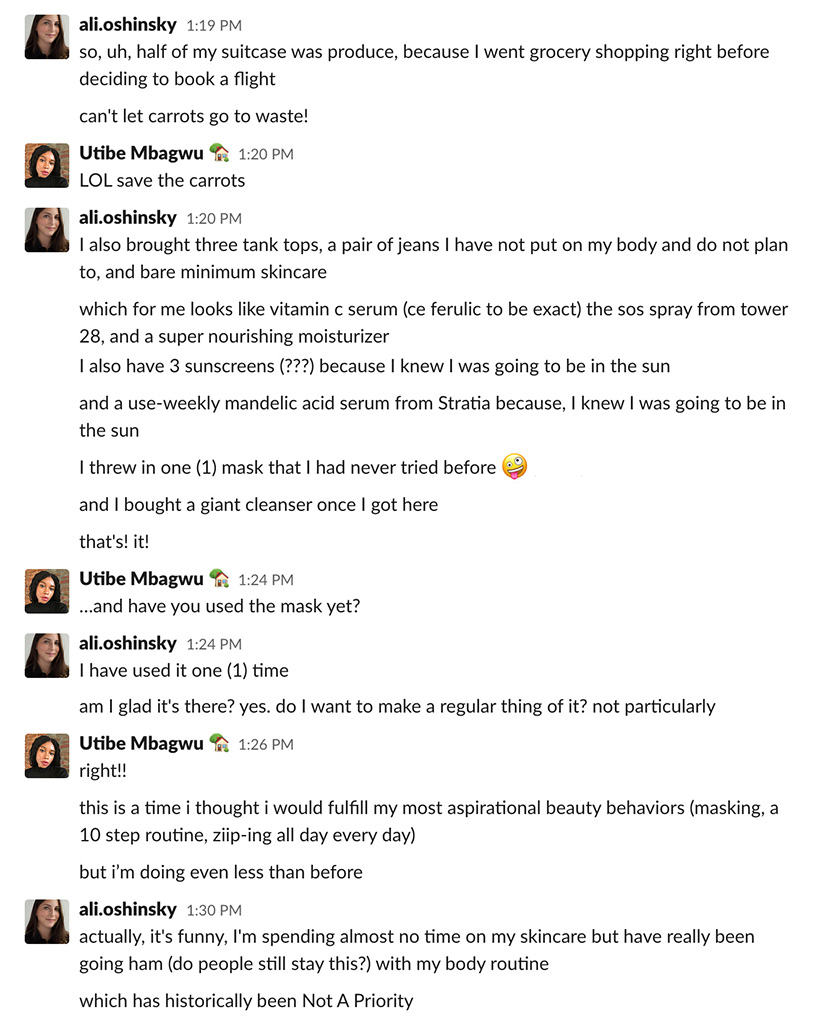Select the "LOL save the carrots" message
The image size is (820, 1017).
[x=162, y=180]
